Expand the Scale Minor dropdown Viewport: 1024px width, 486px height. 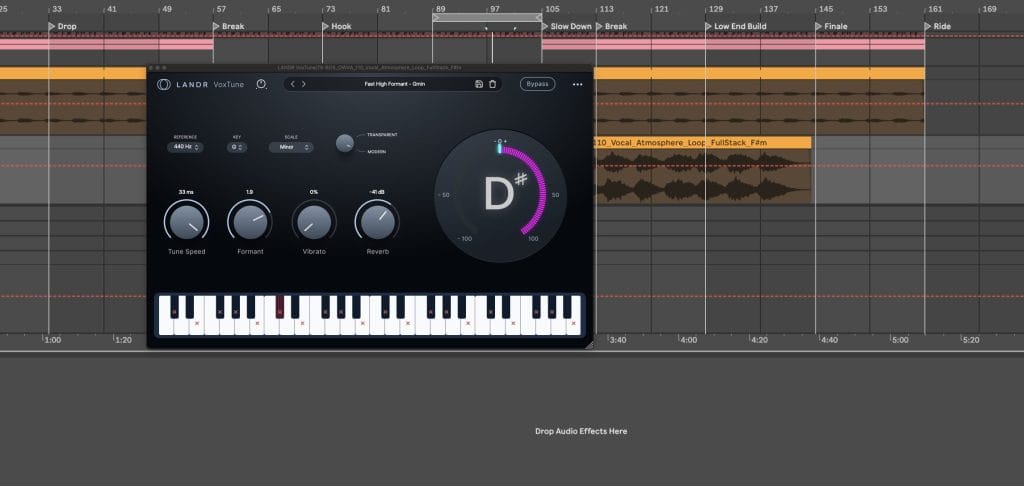click(x=290, y=147)
